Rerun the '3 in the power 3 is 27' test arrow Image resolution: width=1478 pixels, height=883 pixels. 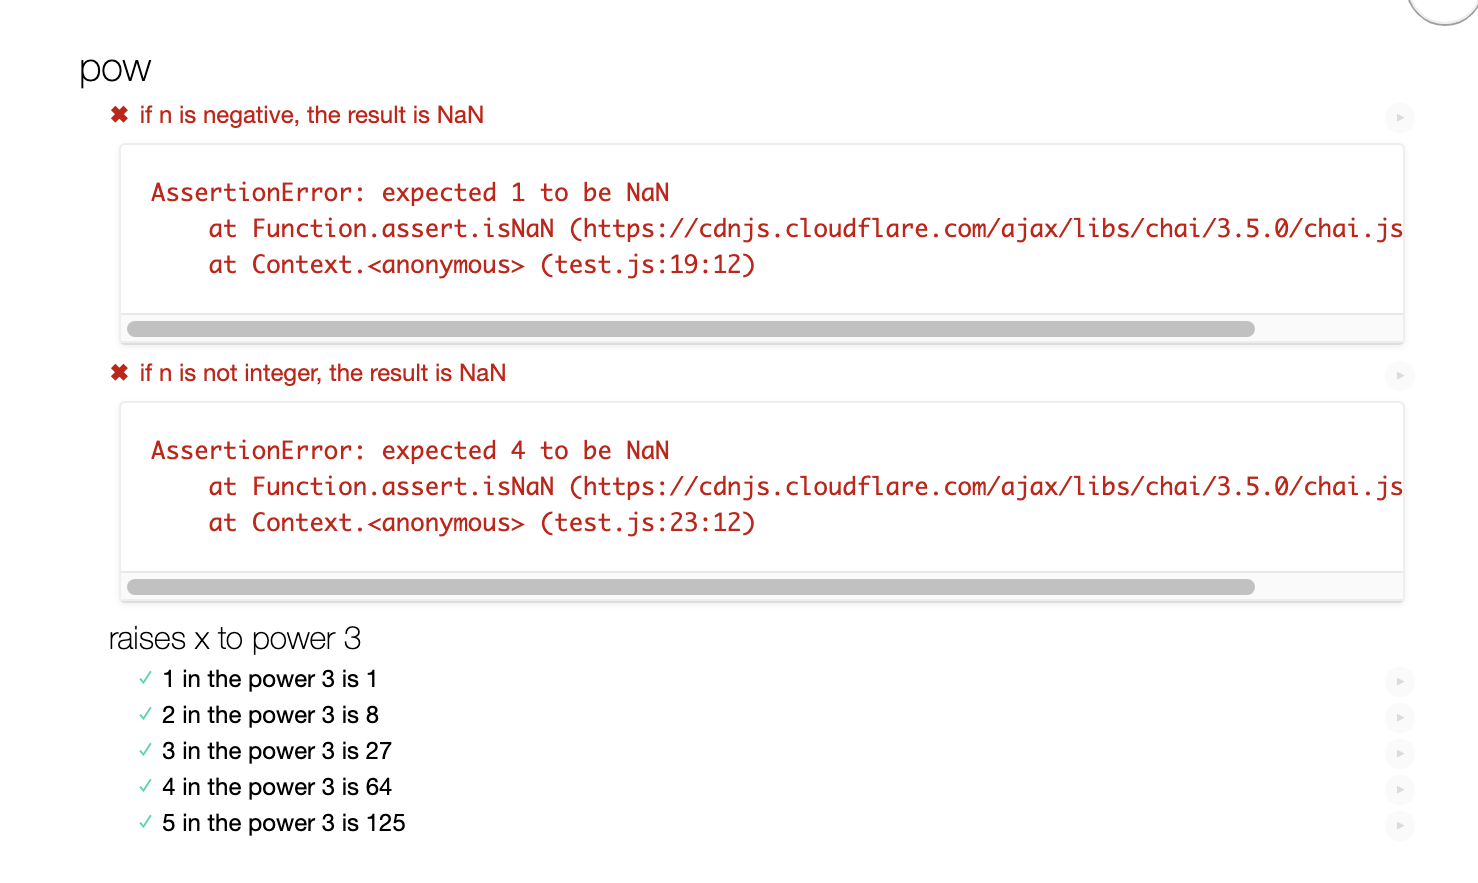pyautogui.click(x=1400, y=754)
